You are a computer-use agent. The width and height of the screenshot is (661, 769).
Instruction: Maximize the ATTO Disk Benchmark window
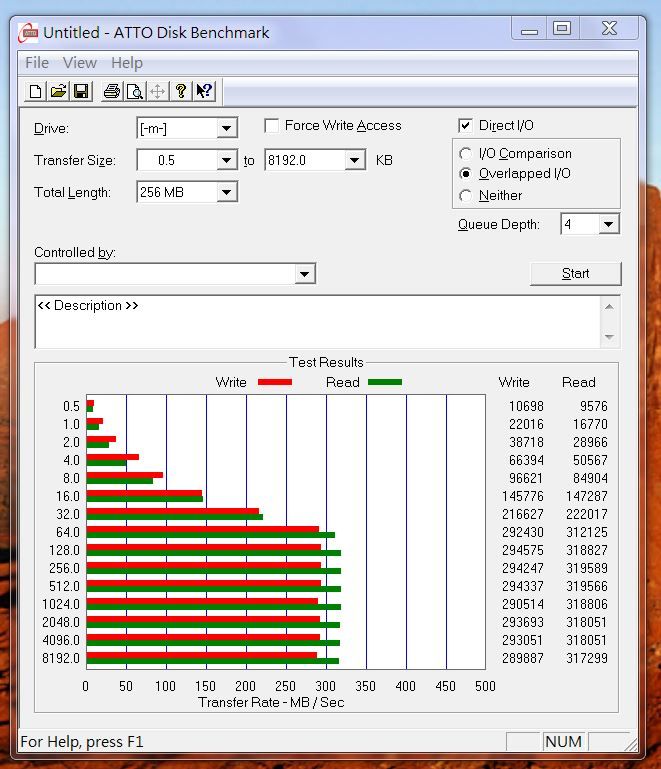(562, 28)
